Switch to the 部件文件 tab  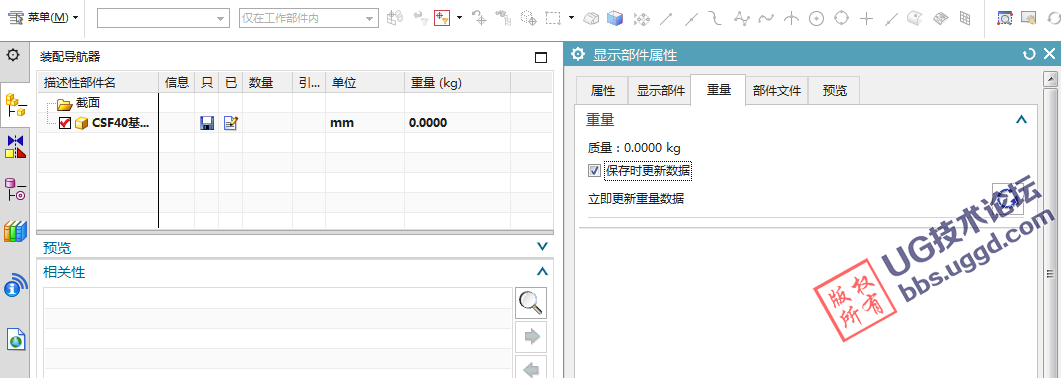point(777,91)
